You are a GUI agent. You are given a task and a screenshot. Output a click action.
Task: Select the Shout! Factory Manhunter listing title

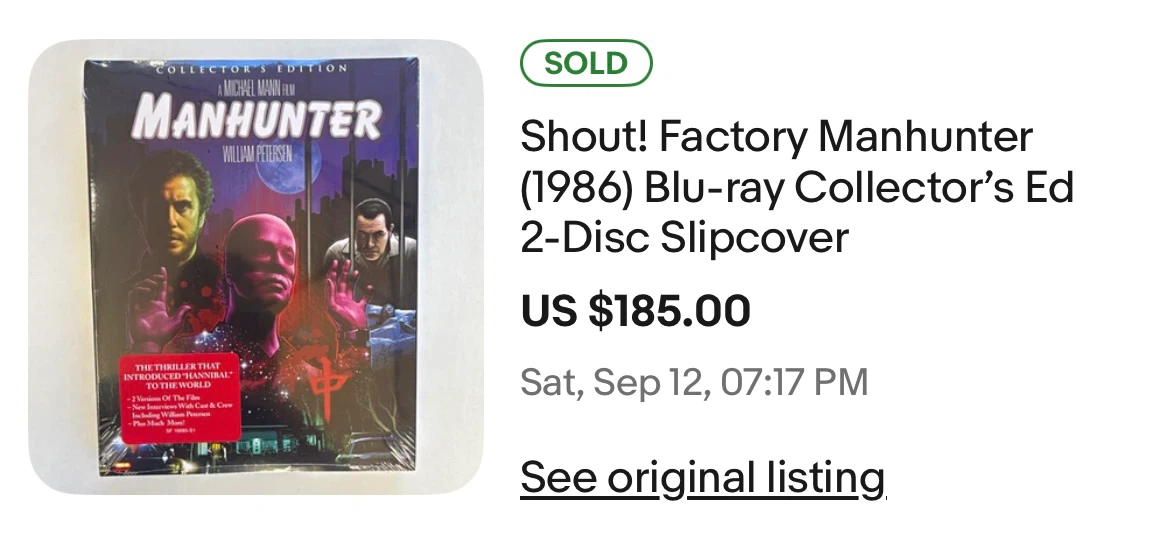click(797, 186)
